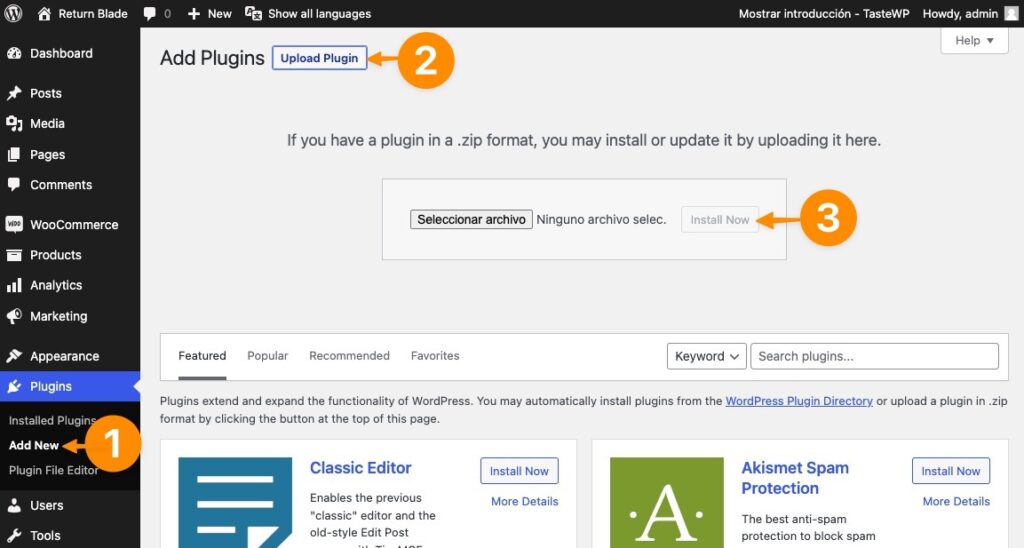This screenshot has width=1024, height=548.
Task: Click the WooCommerce logo icon
Action: coord(14,224)
